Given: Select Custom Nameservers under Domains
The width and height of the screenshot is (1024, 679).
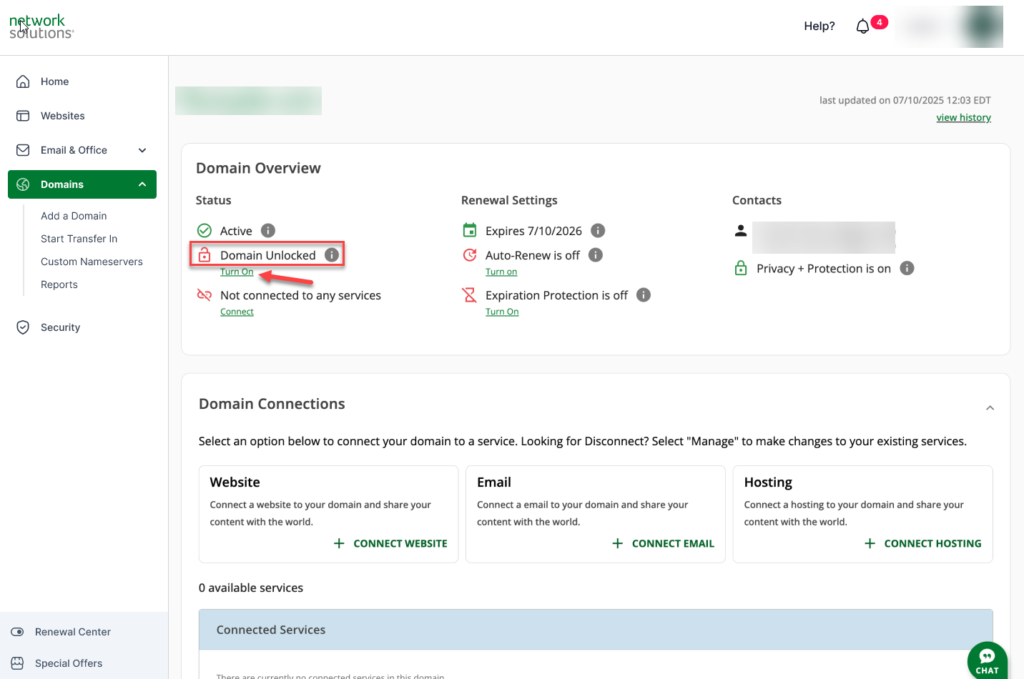Looking at the screenshot, I should click(91, 262).
